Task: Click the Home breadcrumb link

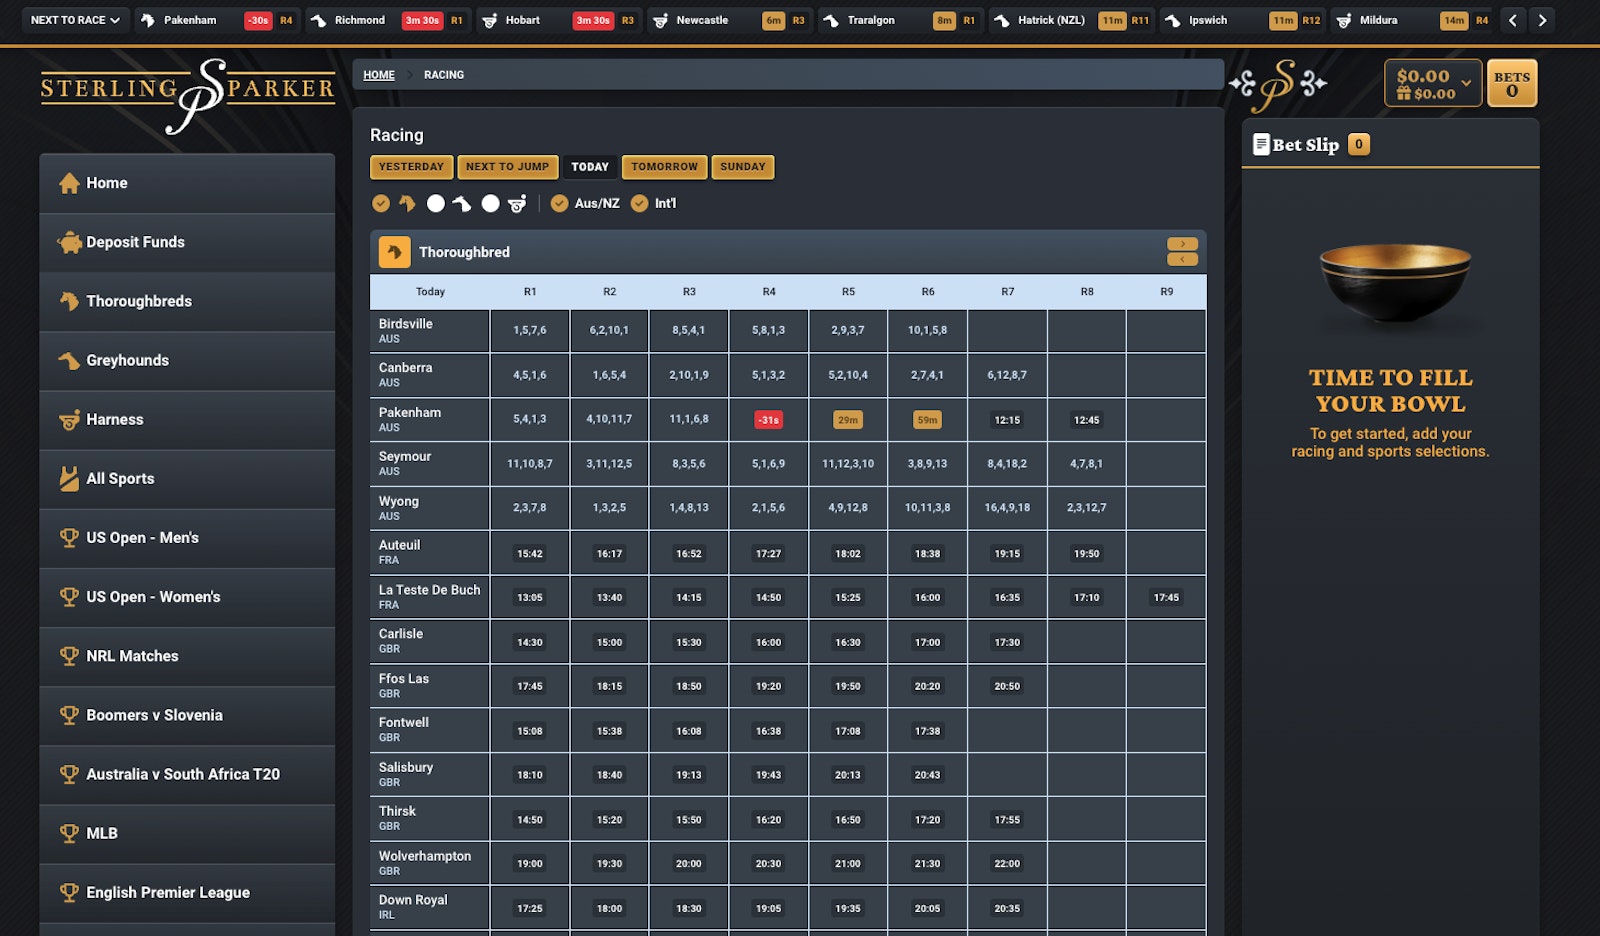Action: click(378, 75)
